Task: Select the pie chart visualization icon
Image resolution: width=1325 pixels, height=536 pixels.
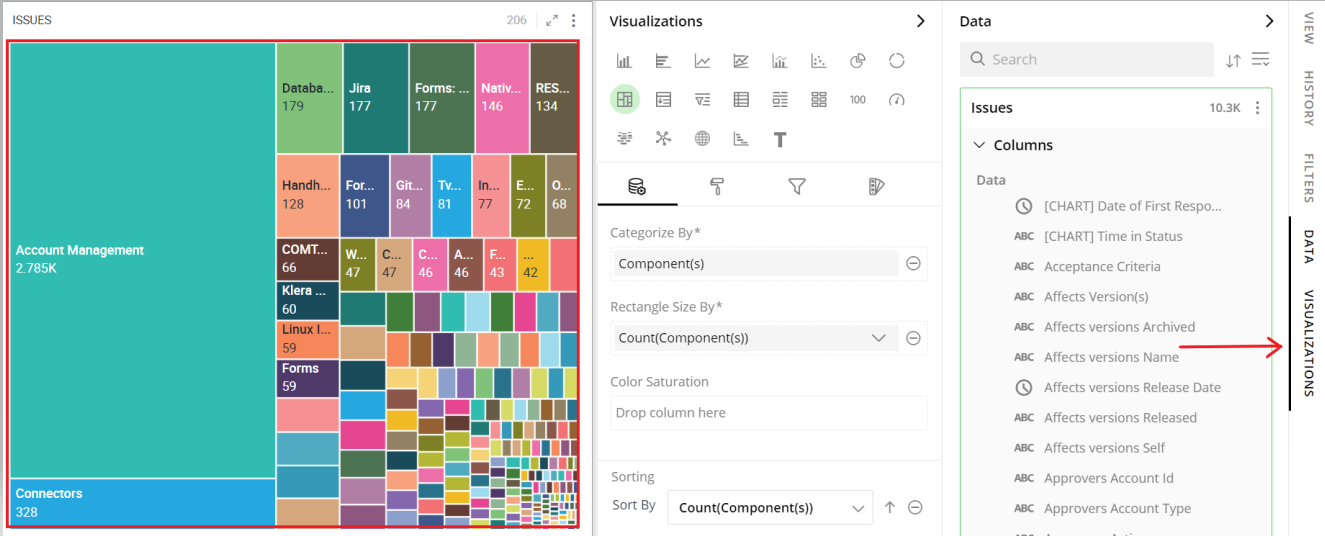Action: click(x=857, y=61)
